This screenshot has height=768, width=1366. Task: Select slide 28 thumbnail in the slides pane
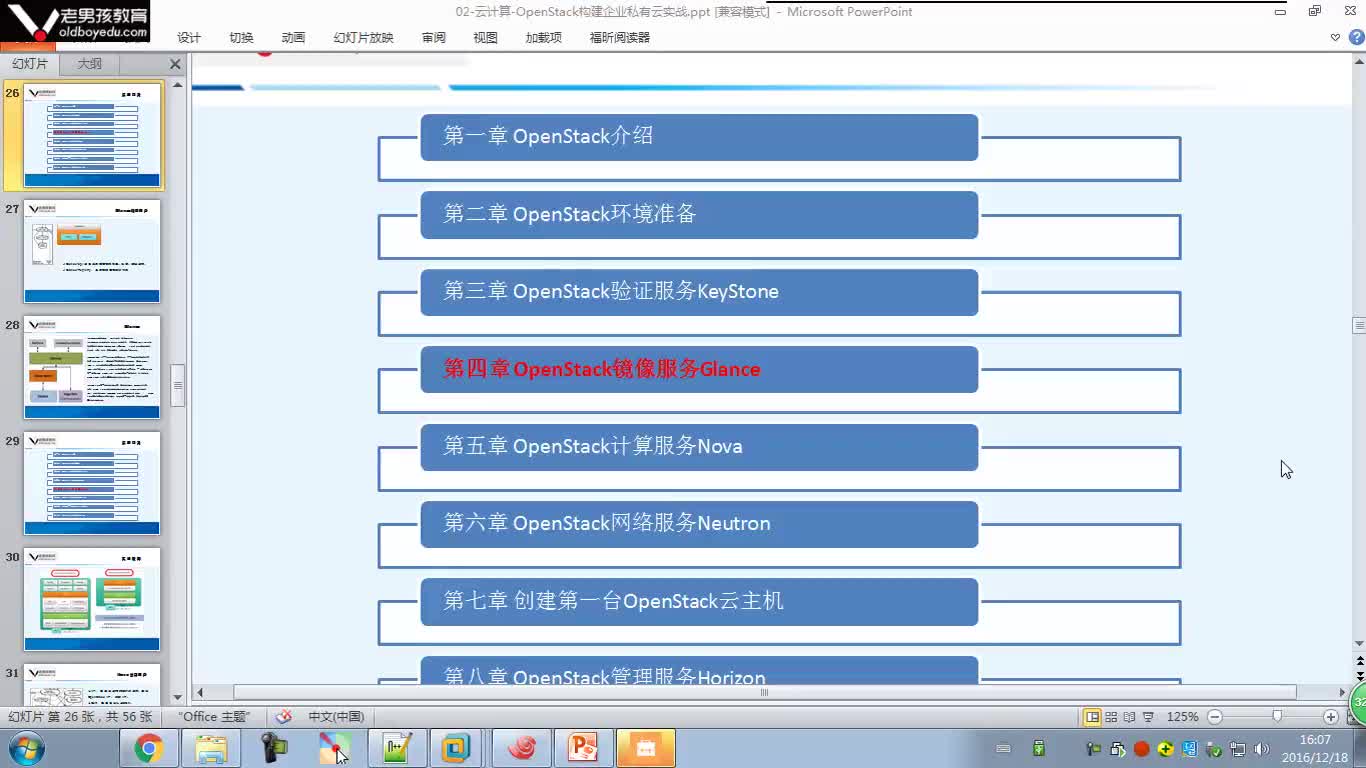[92, 367]
